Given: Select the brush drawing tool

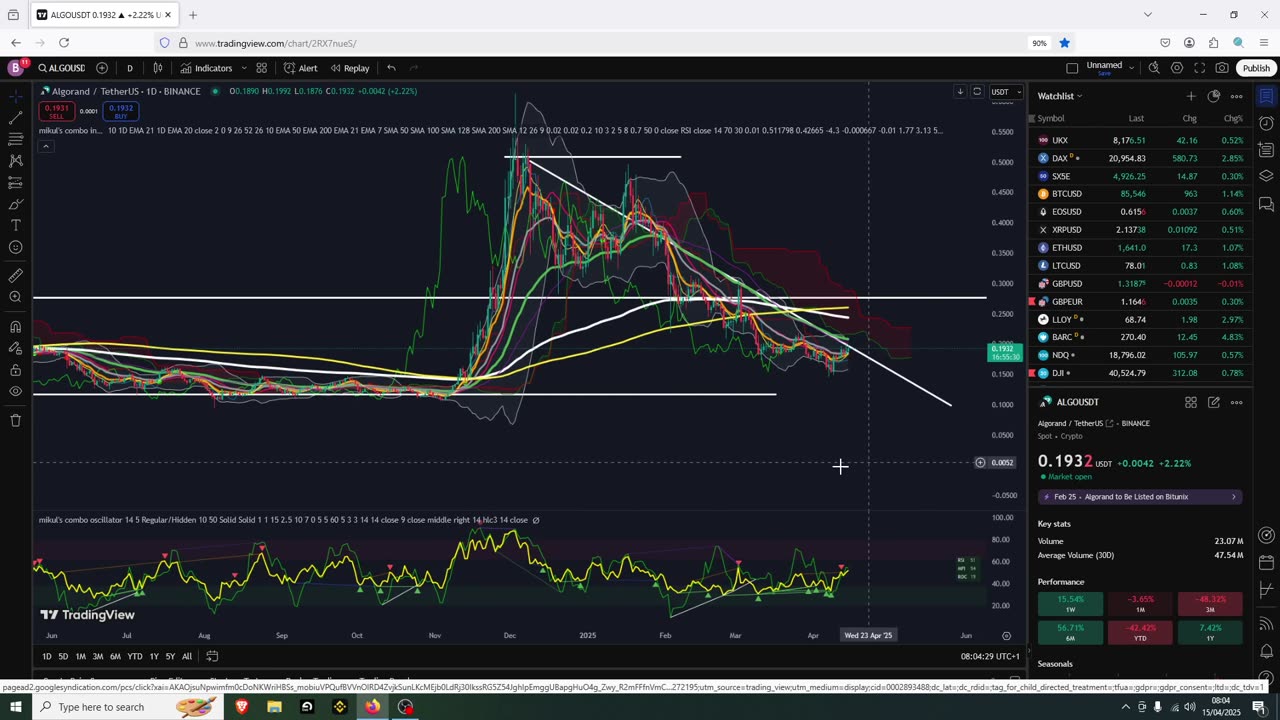Looking at the screenshot, I should click(x=15, y=204).
